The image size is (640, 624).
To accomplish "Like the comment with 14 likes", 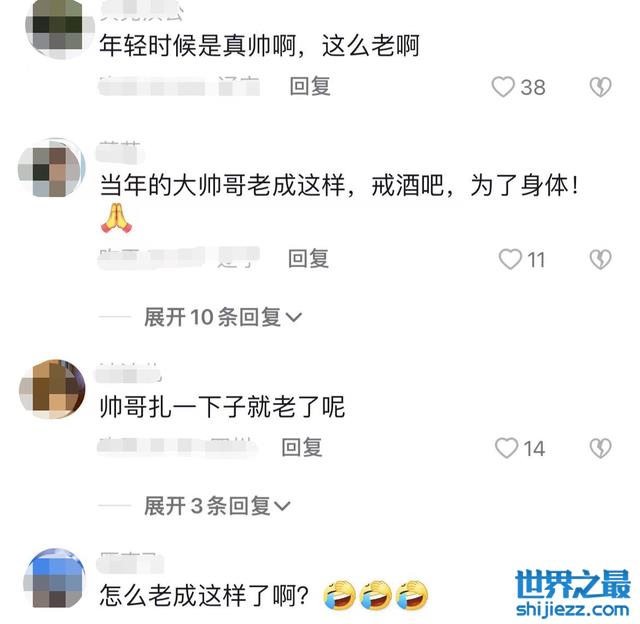I will click(507, 448).
